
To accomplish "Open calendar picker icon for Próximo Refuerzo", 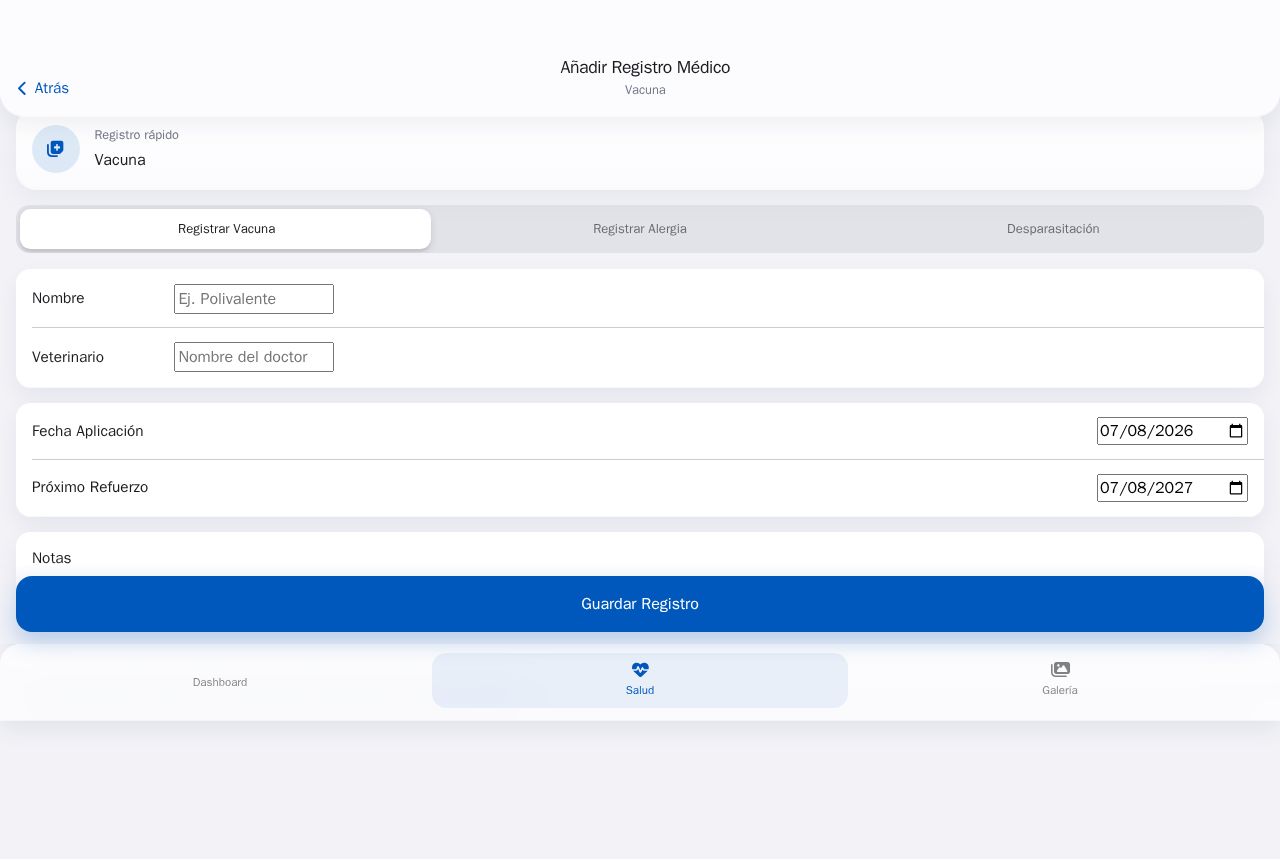I will click(1236, 488).
